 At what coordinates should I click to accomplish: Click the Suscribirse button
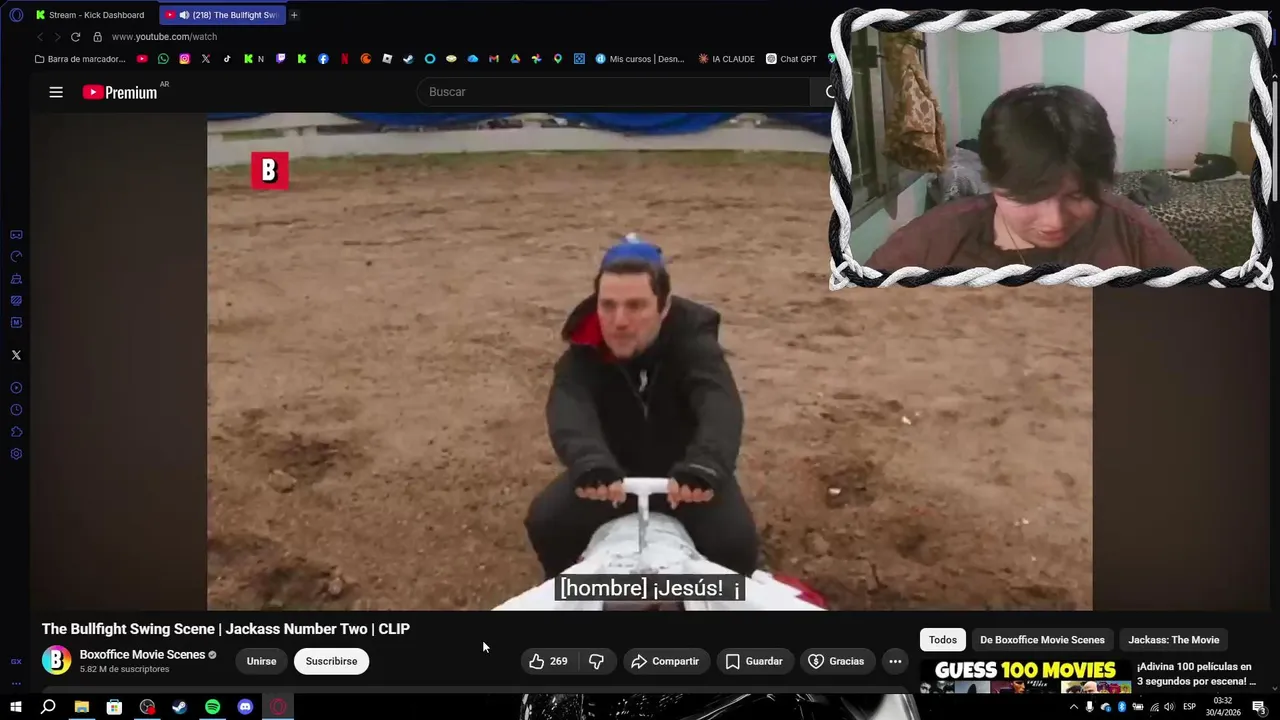(331, 661)
